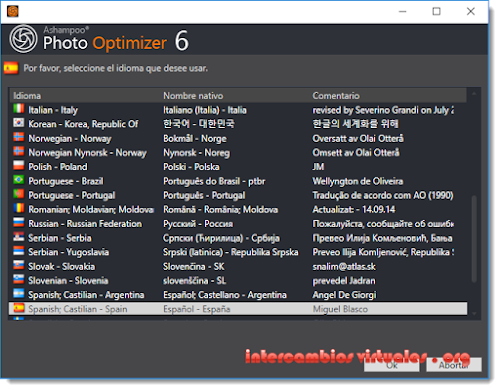Choose Norwegian - Norway row
Image resolution: width=500 pixels, height=390 pixels.
tap(238, 138)
